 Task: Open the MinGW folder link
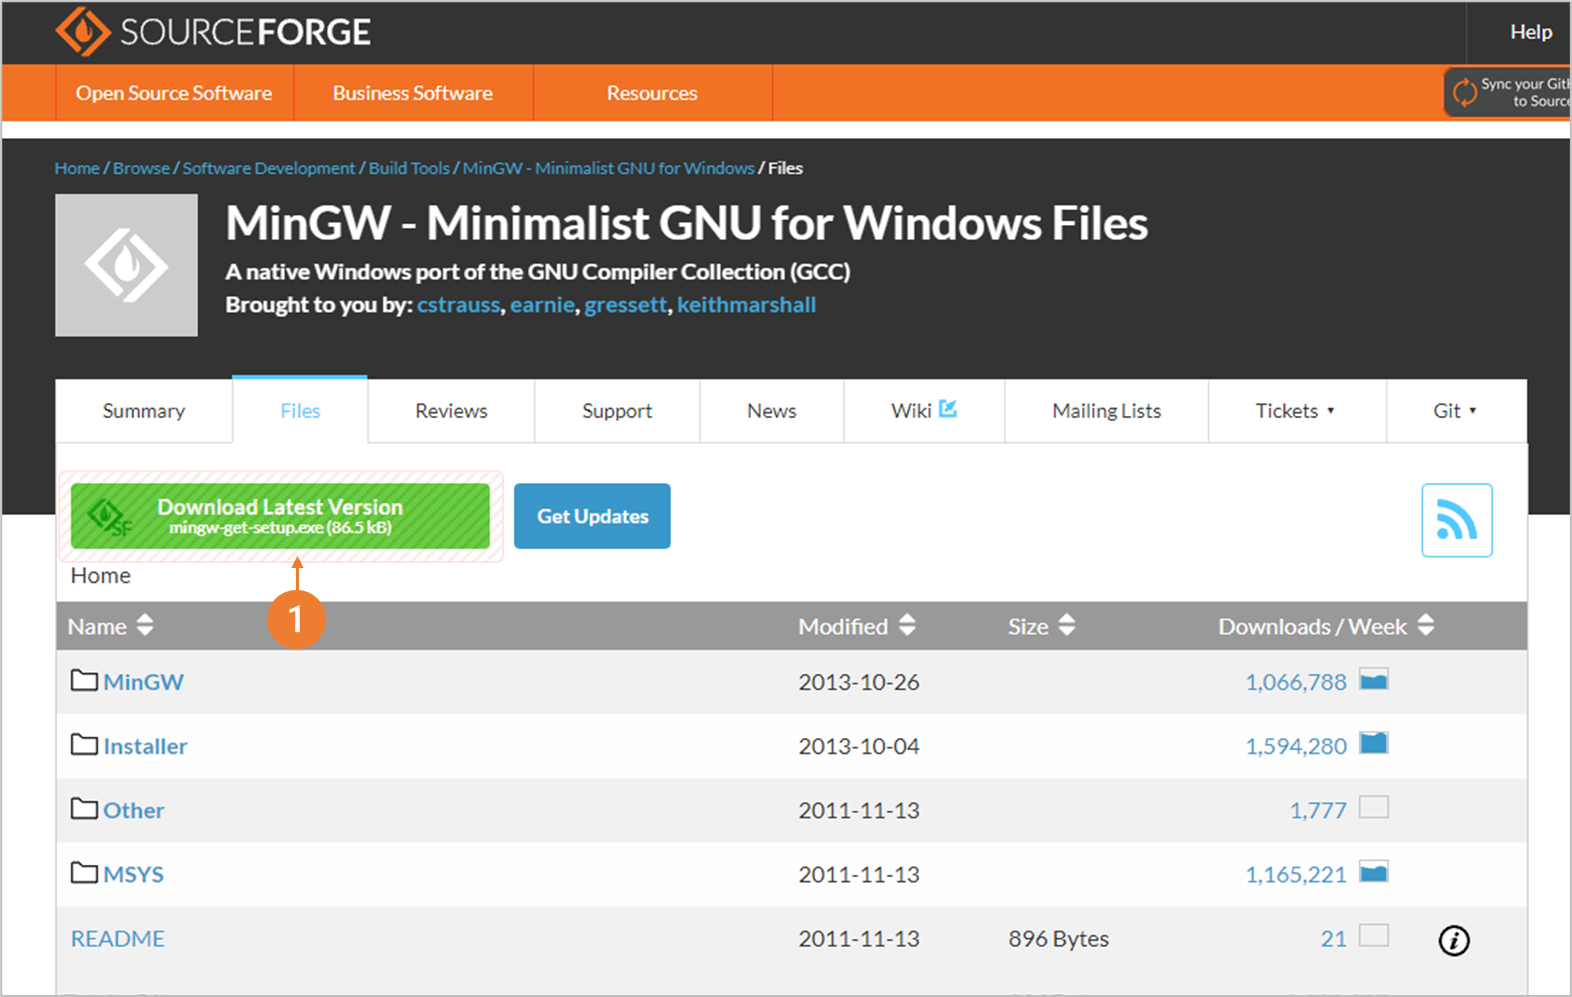click(x=143, y=682)
